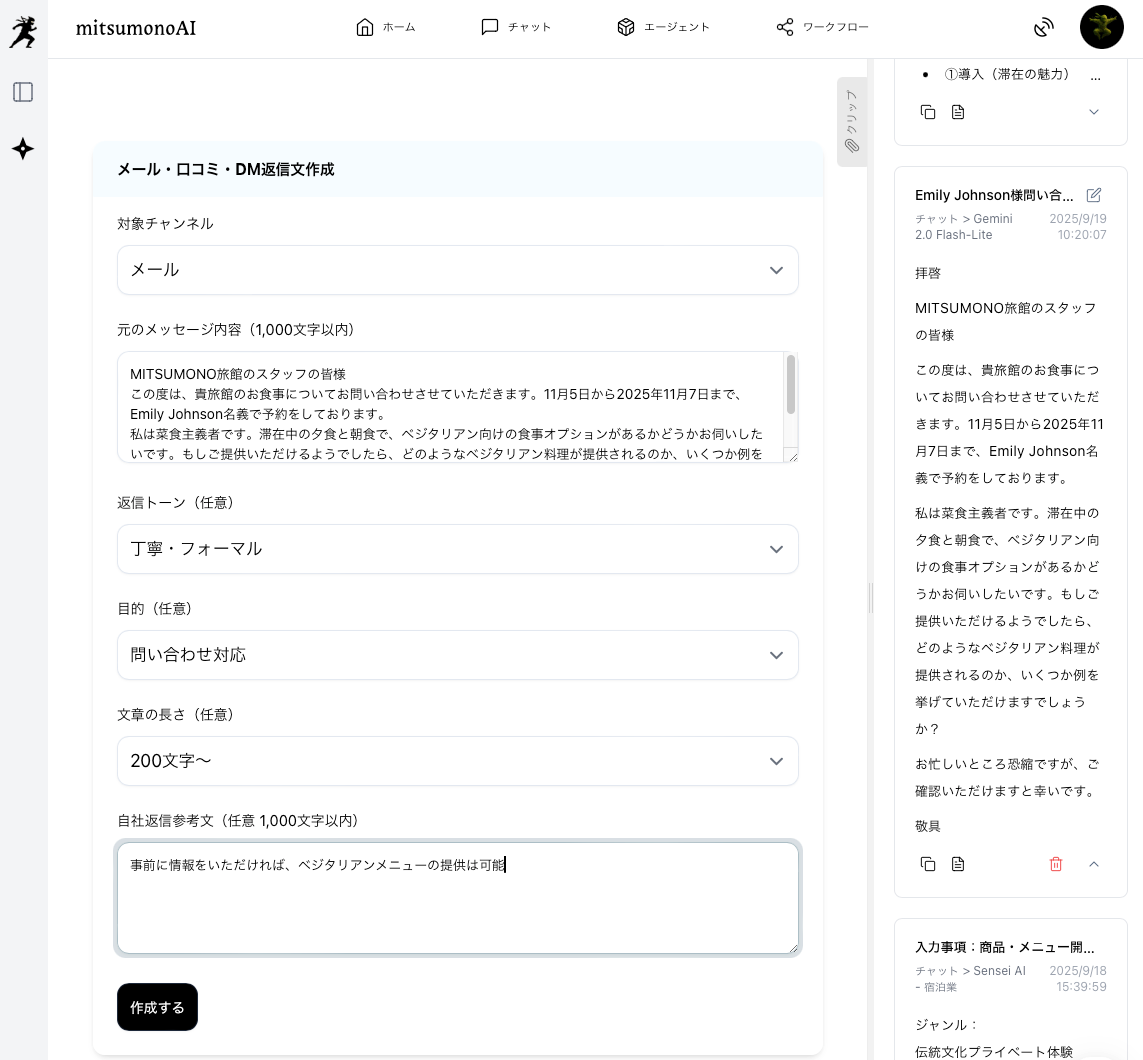Click the ninja logo icon at top left
The width and height of the screenshot is (1143, 1060).
tap(22, 30)
